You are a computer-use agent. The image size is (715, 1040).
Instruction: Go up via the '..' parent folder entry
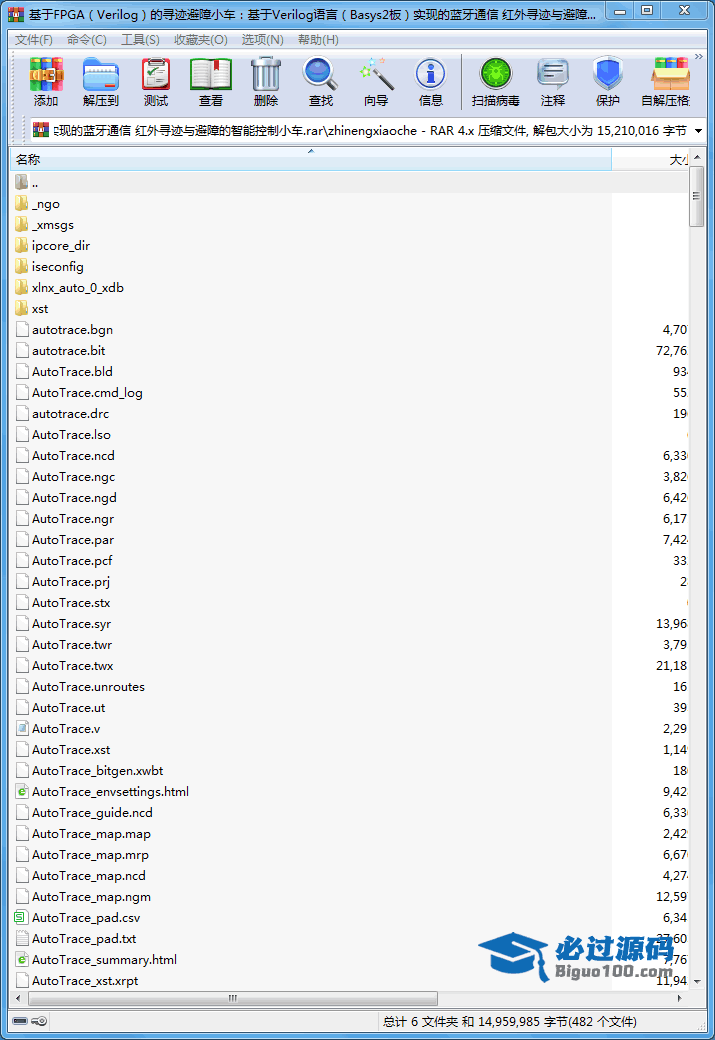(35, 183)
